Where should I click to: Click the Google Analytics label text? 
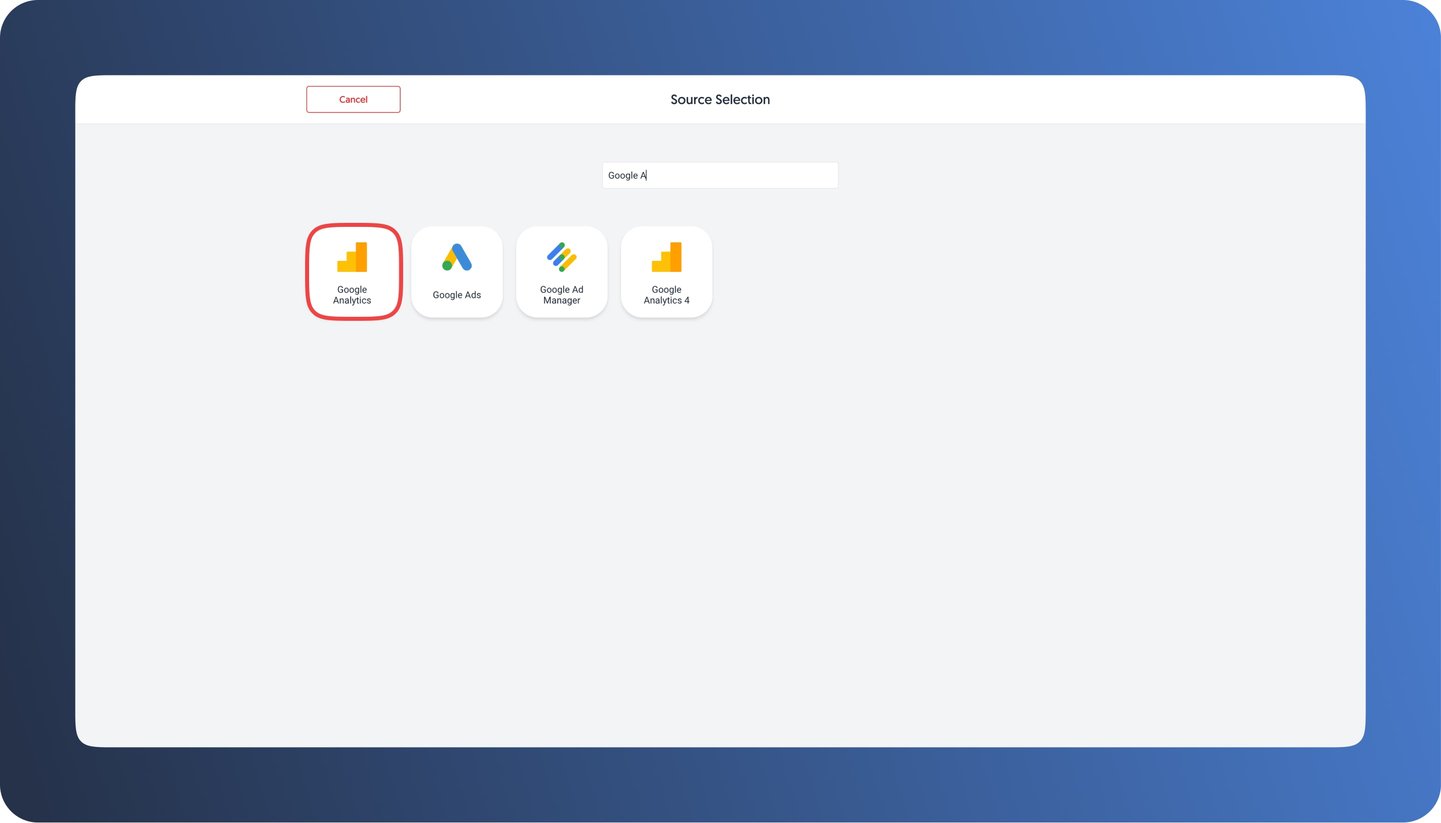pos(352,294)
